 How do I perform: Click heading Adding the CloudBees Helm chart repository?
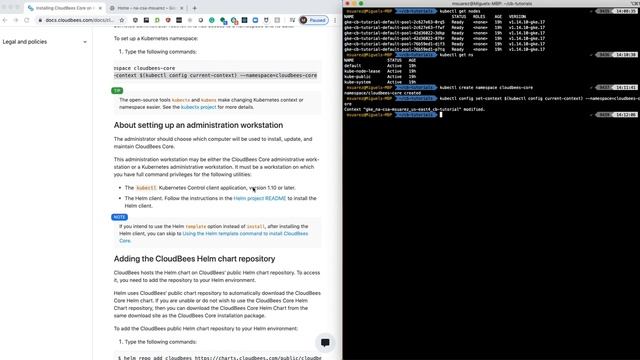click(x=194, y=259)
